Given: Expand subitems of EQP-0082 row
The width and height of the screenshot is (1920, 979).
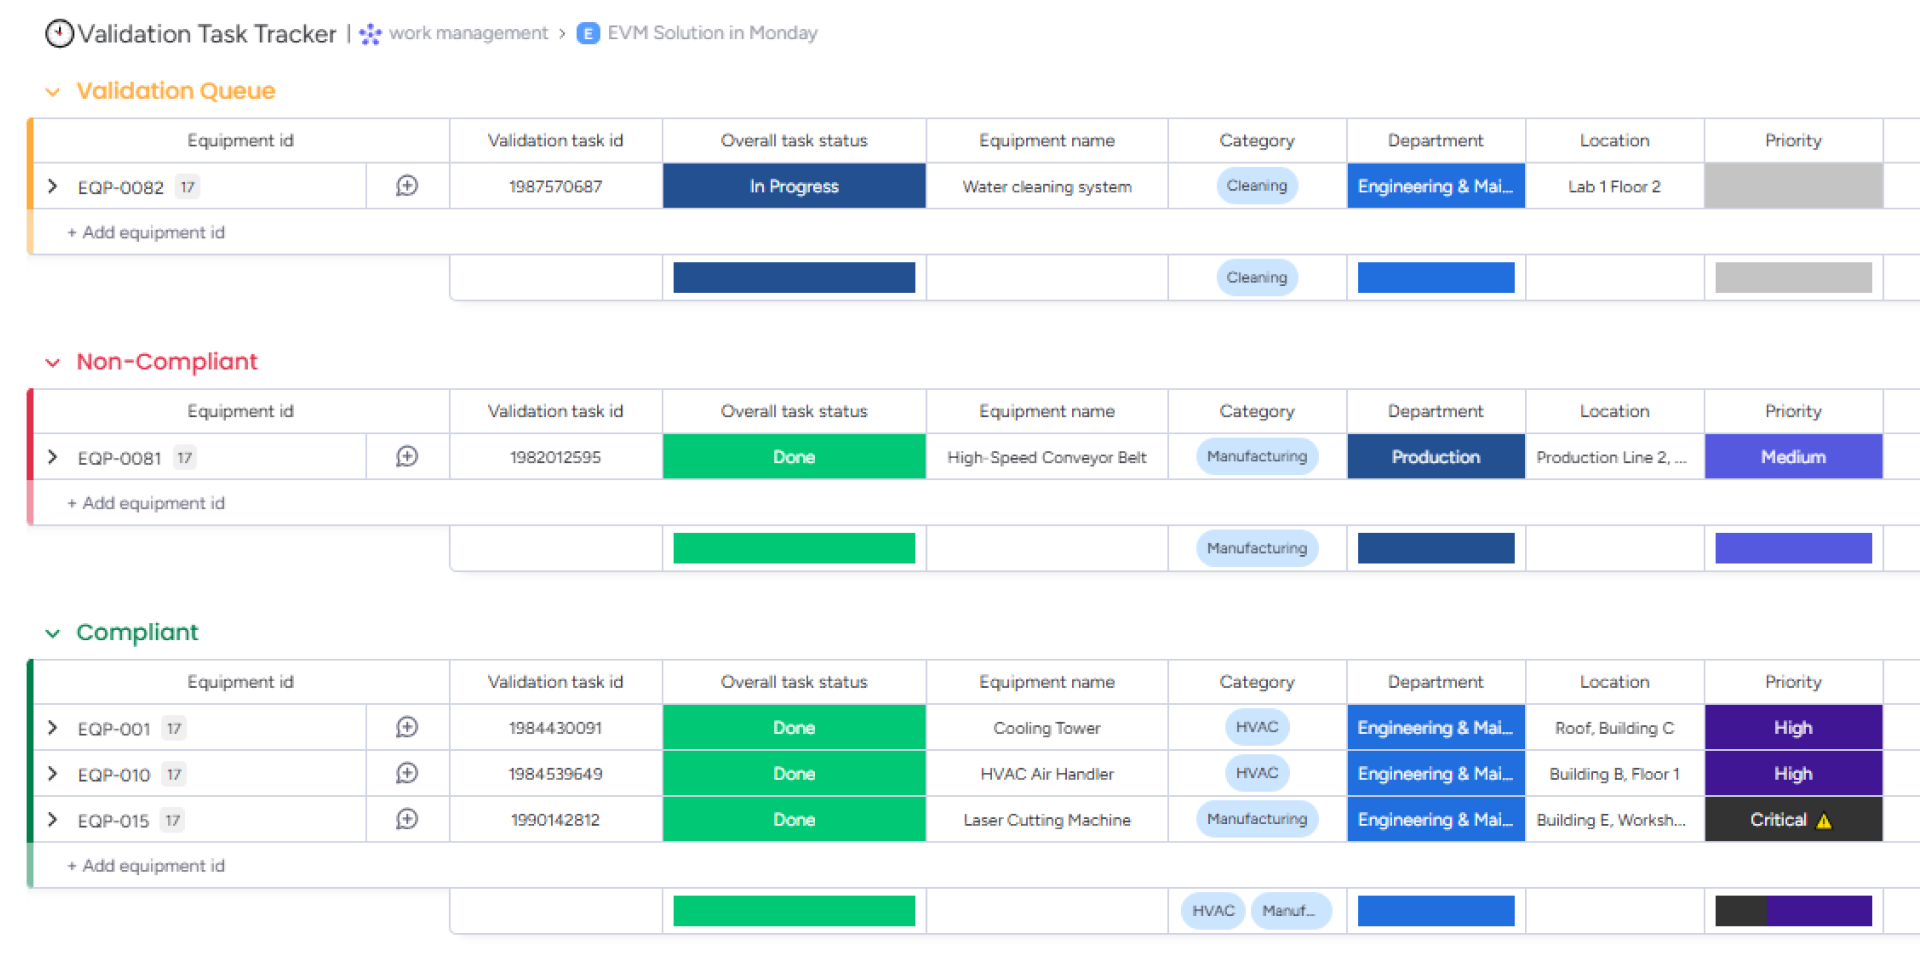Looking at the screenshot, I should click(53, 186).
